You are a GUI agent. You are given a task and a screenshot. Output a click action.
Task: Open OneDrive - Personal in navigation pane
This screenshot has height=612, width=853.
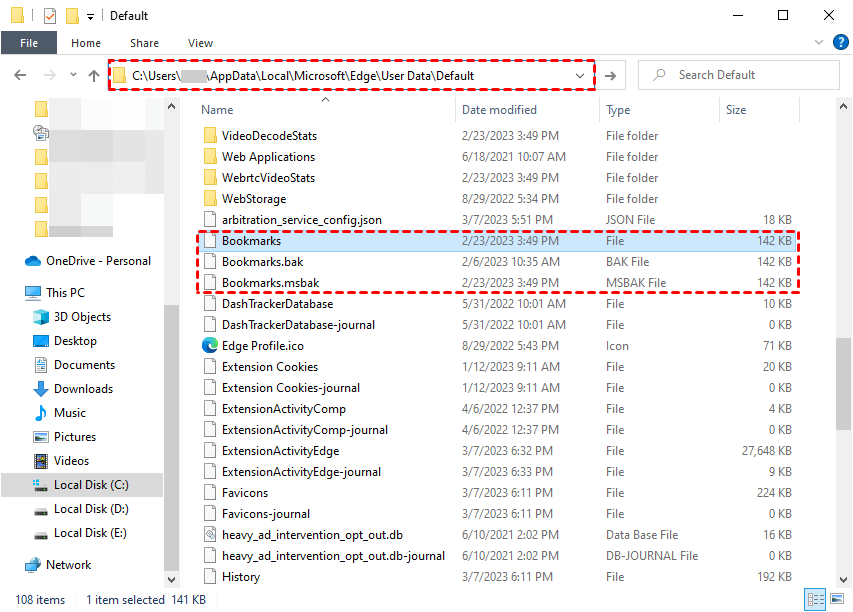tap(88, 261)
